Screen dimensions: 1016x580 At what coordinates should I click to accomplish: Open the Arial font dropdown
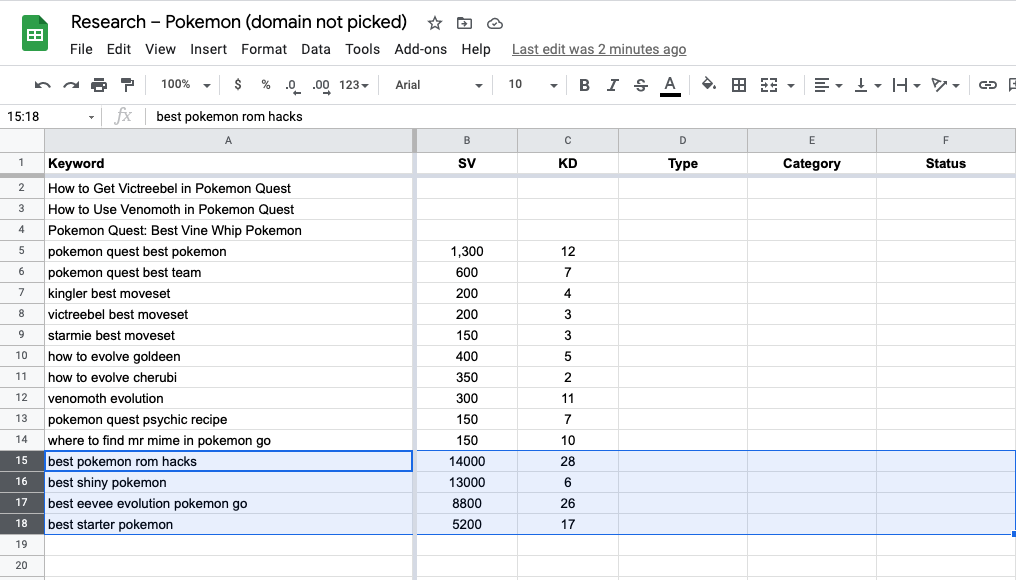tap(439, 85)
